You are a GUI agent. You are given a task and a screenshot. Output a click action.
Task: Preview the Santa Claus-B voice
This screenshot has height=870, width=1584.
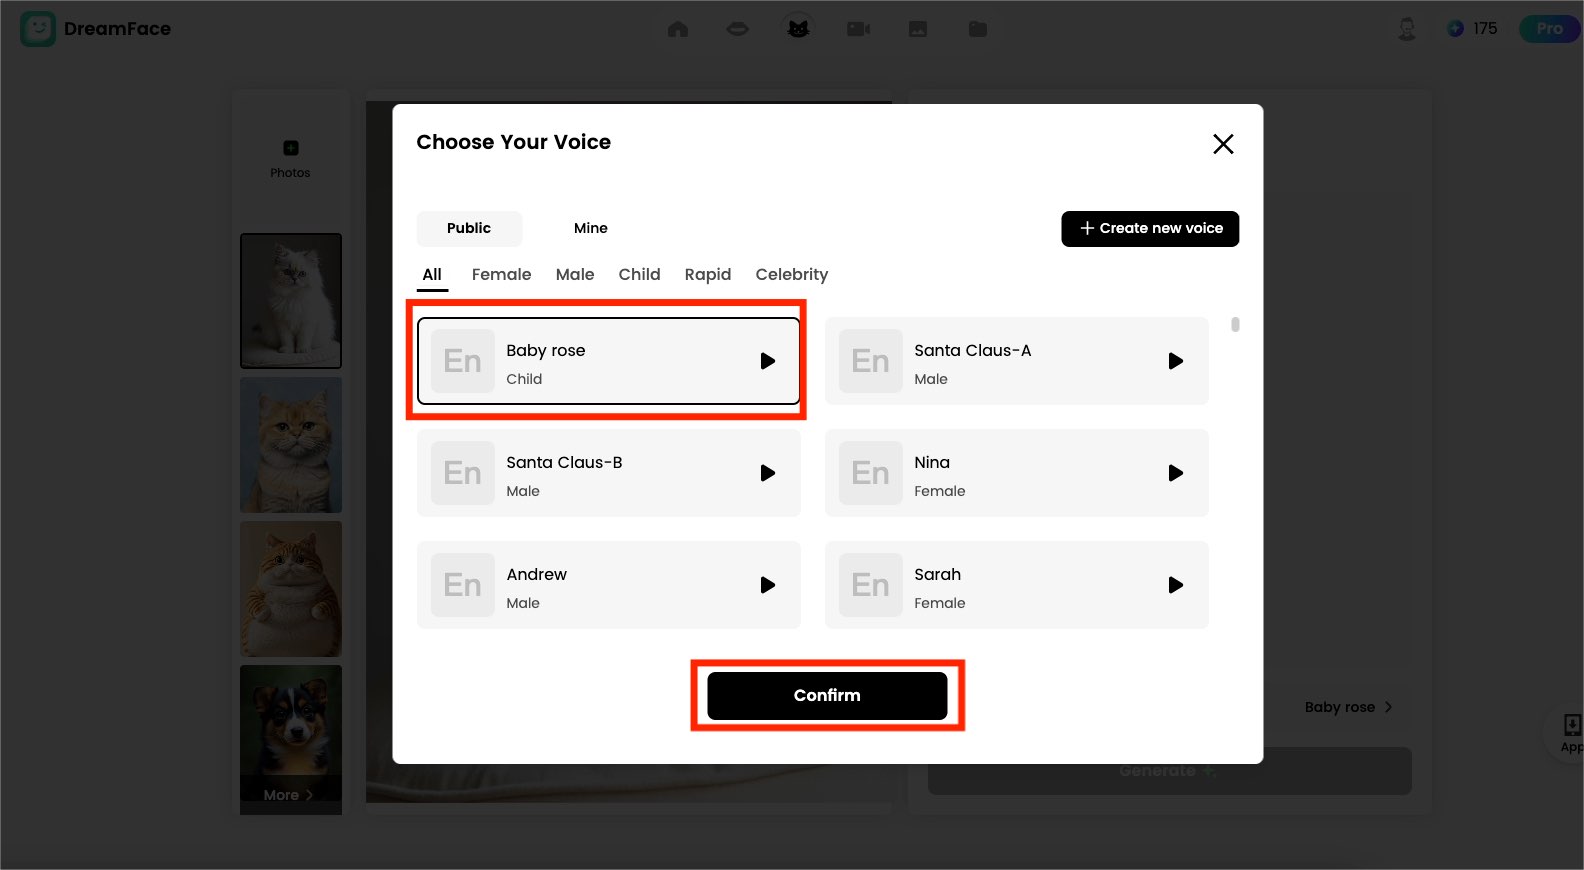[x=767, y=473]
